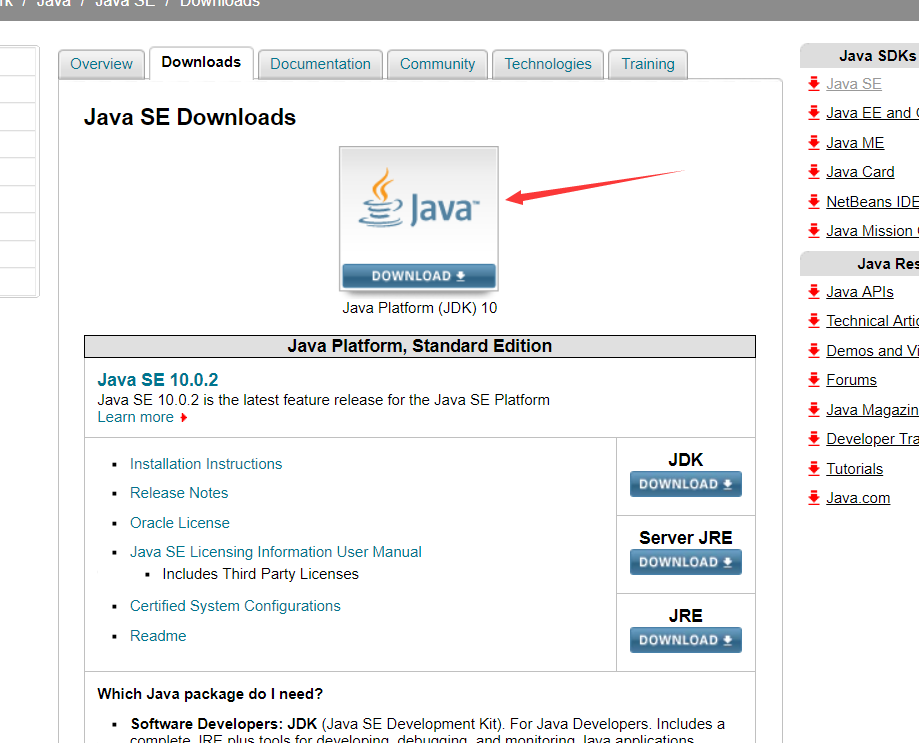Open Certified System Configurations link

click(235, 606)
